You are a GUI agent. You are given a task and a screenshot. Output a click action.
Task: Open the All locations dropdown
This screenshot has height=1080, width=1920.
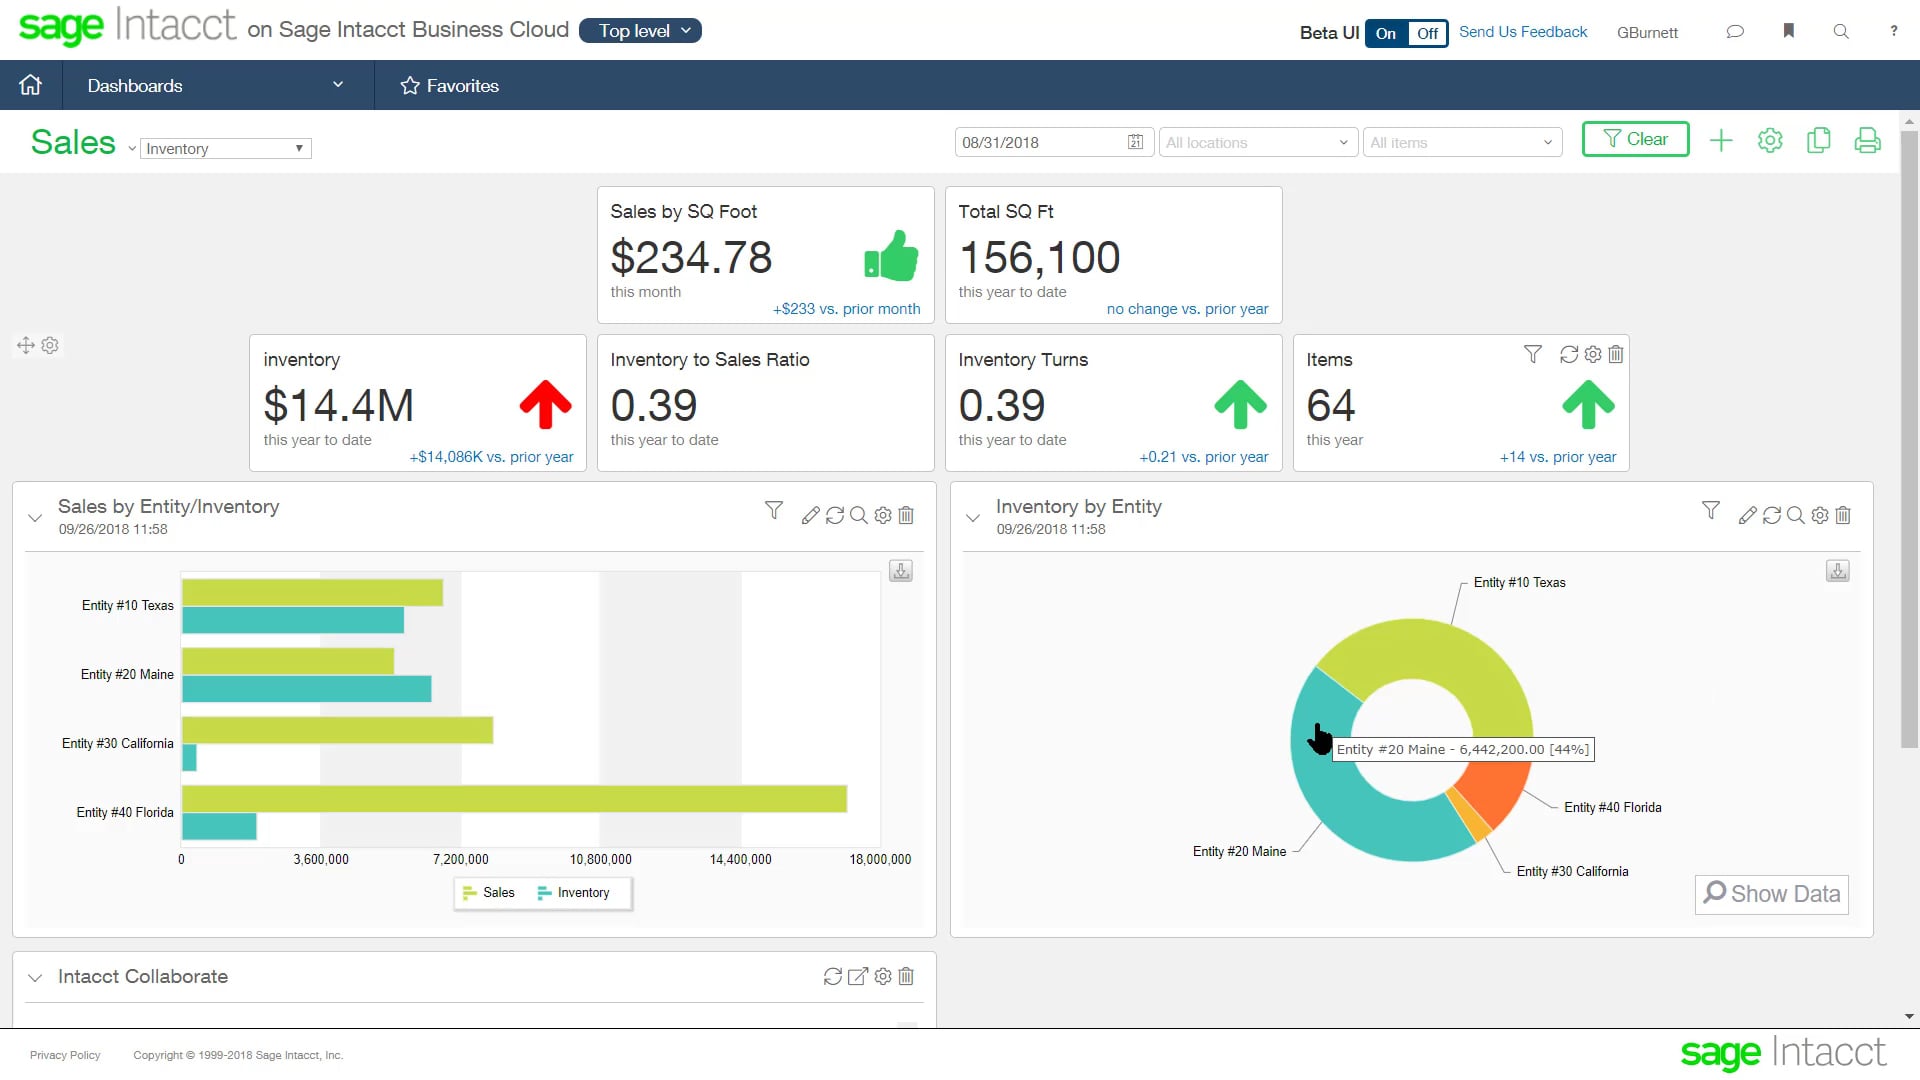(1257, 142)
